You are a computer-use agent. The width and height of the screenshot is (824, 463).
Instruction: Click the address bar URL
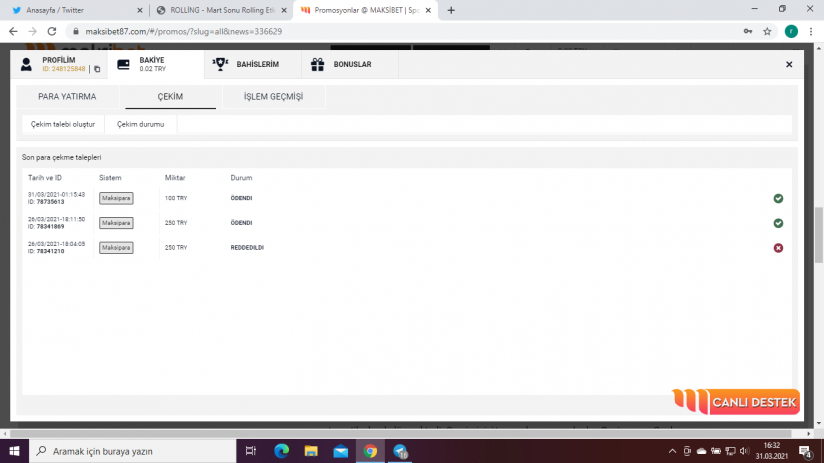point(183,32)
